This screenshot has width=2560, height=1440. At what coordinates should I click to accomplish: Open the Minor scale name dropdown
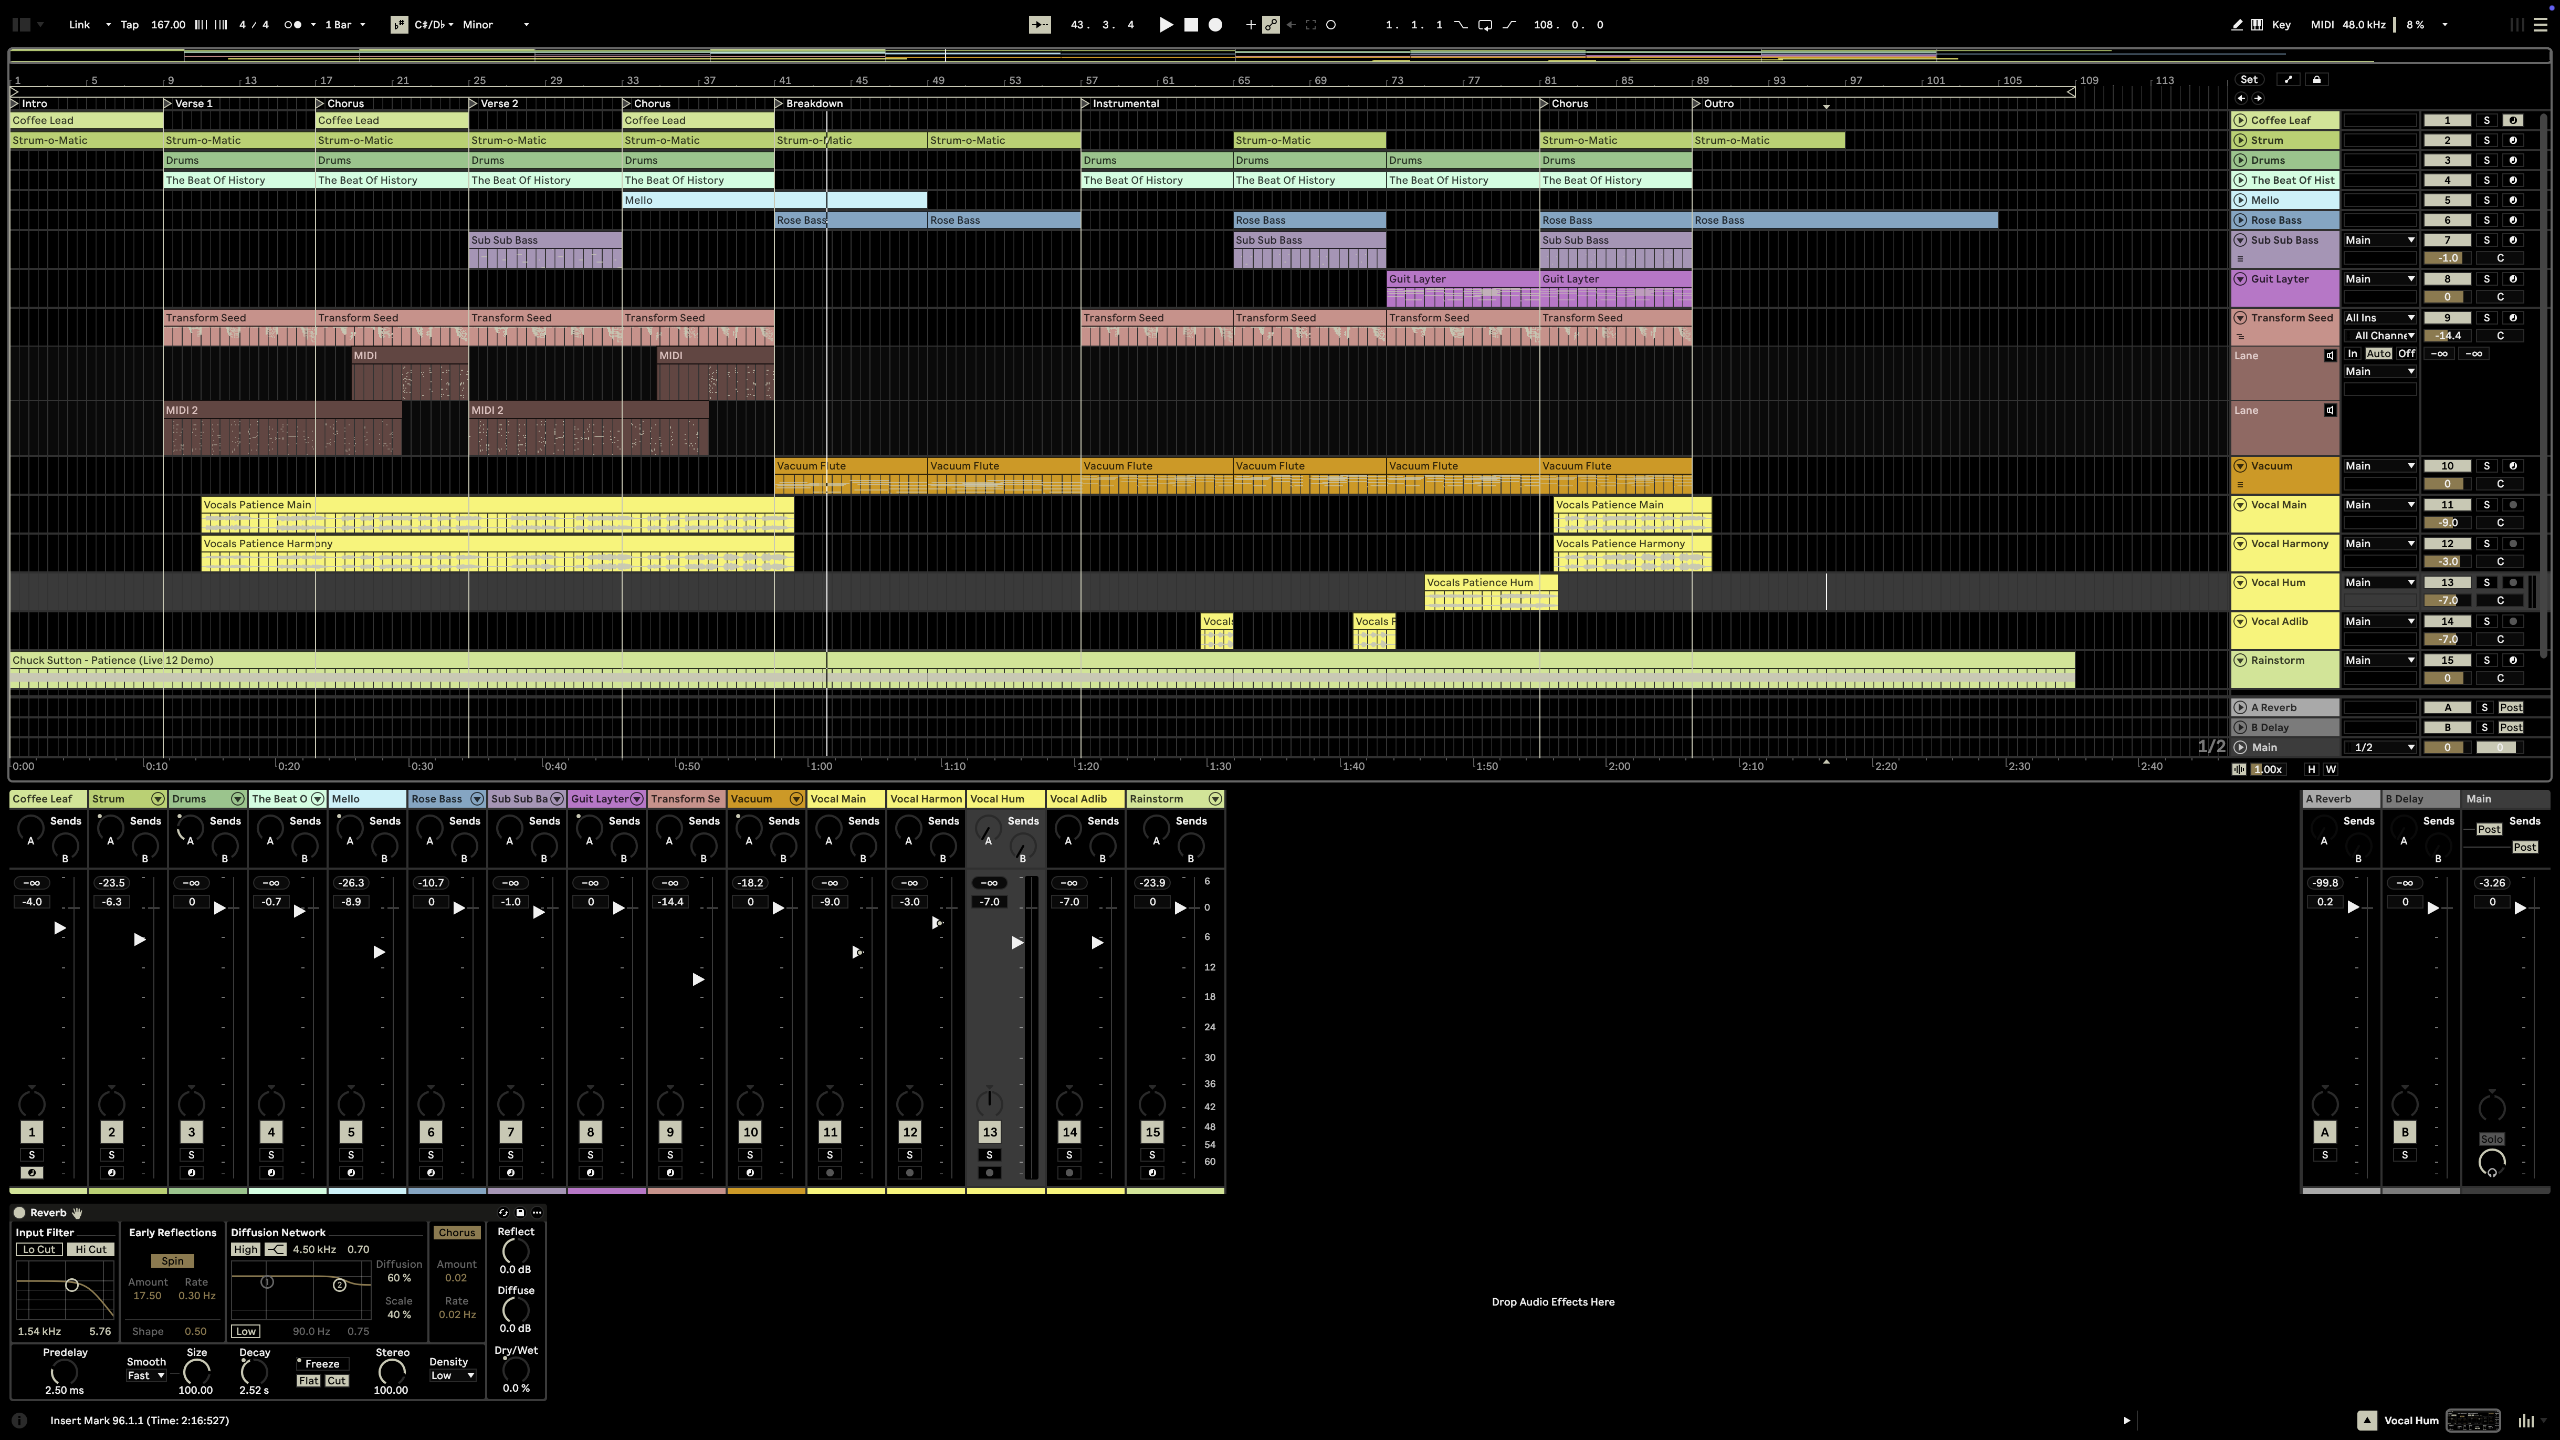coord(495,25)
